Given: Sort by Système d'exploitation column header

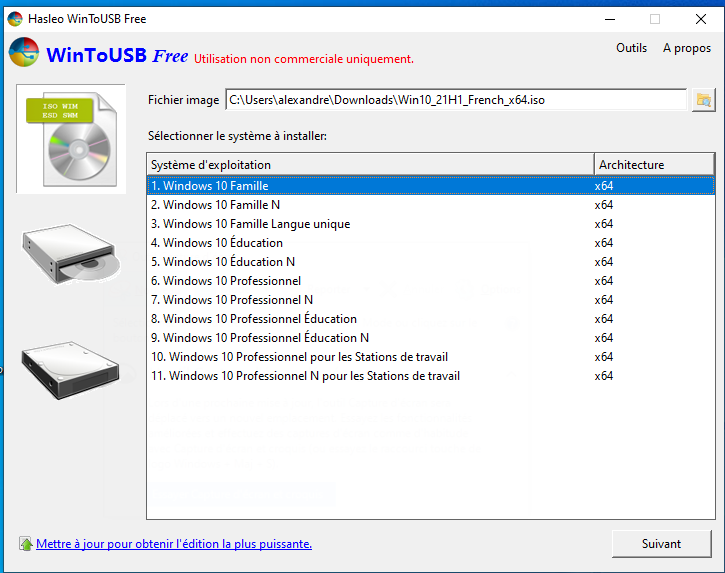Looking at the screenshot, I should click(370, 165).
